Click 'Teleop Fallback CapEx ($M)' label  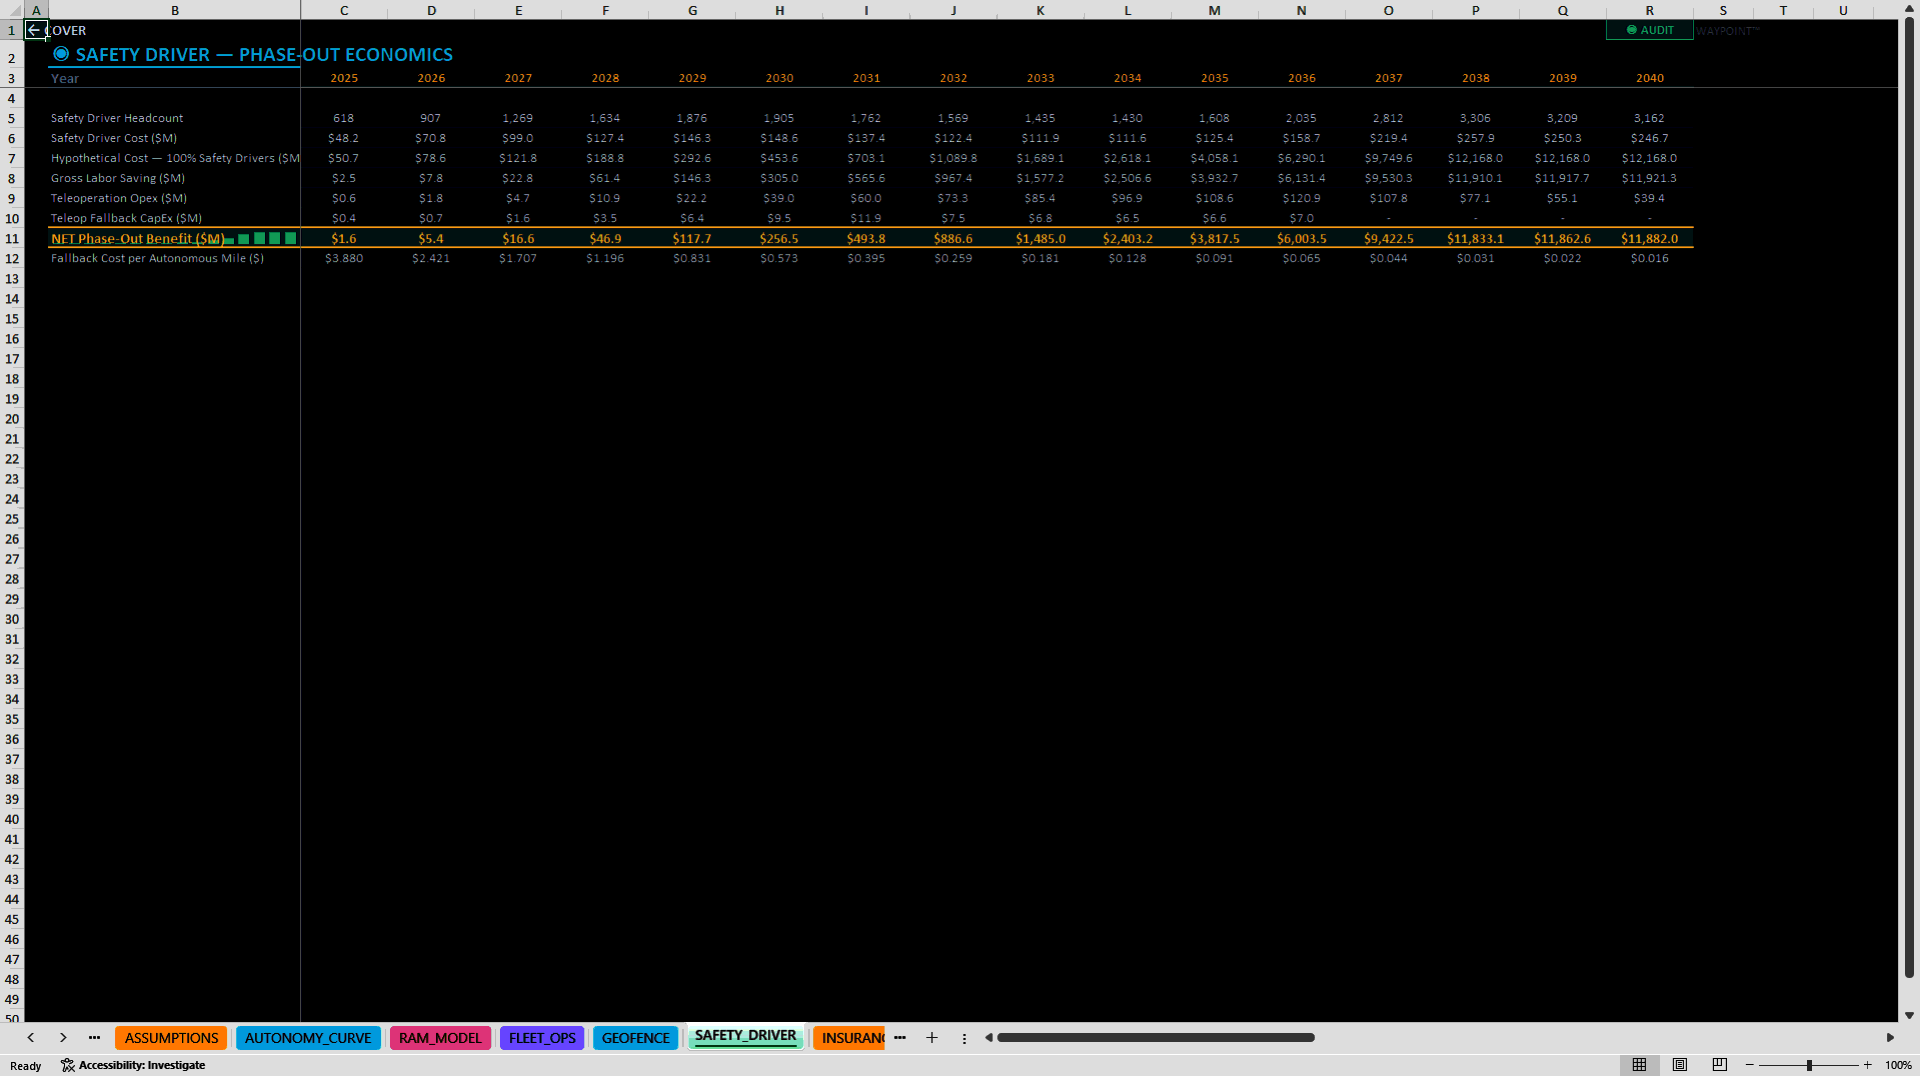[126, 218]
